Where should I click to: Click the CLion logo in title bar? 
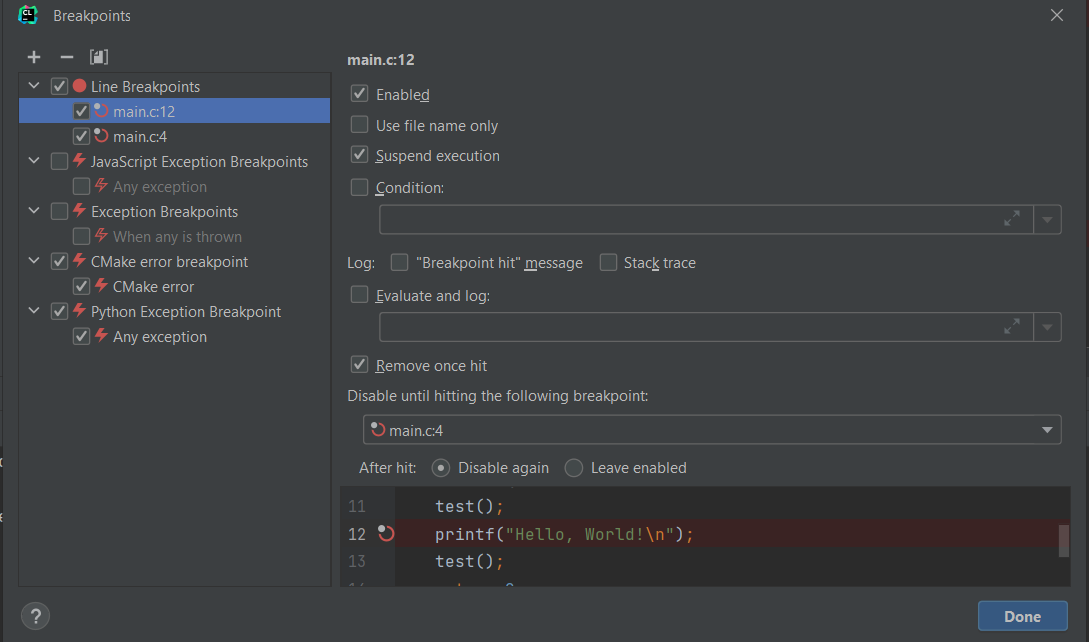click(x=28, y=15)
